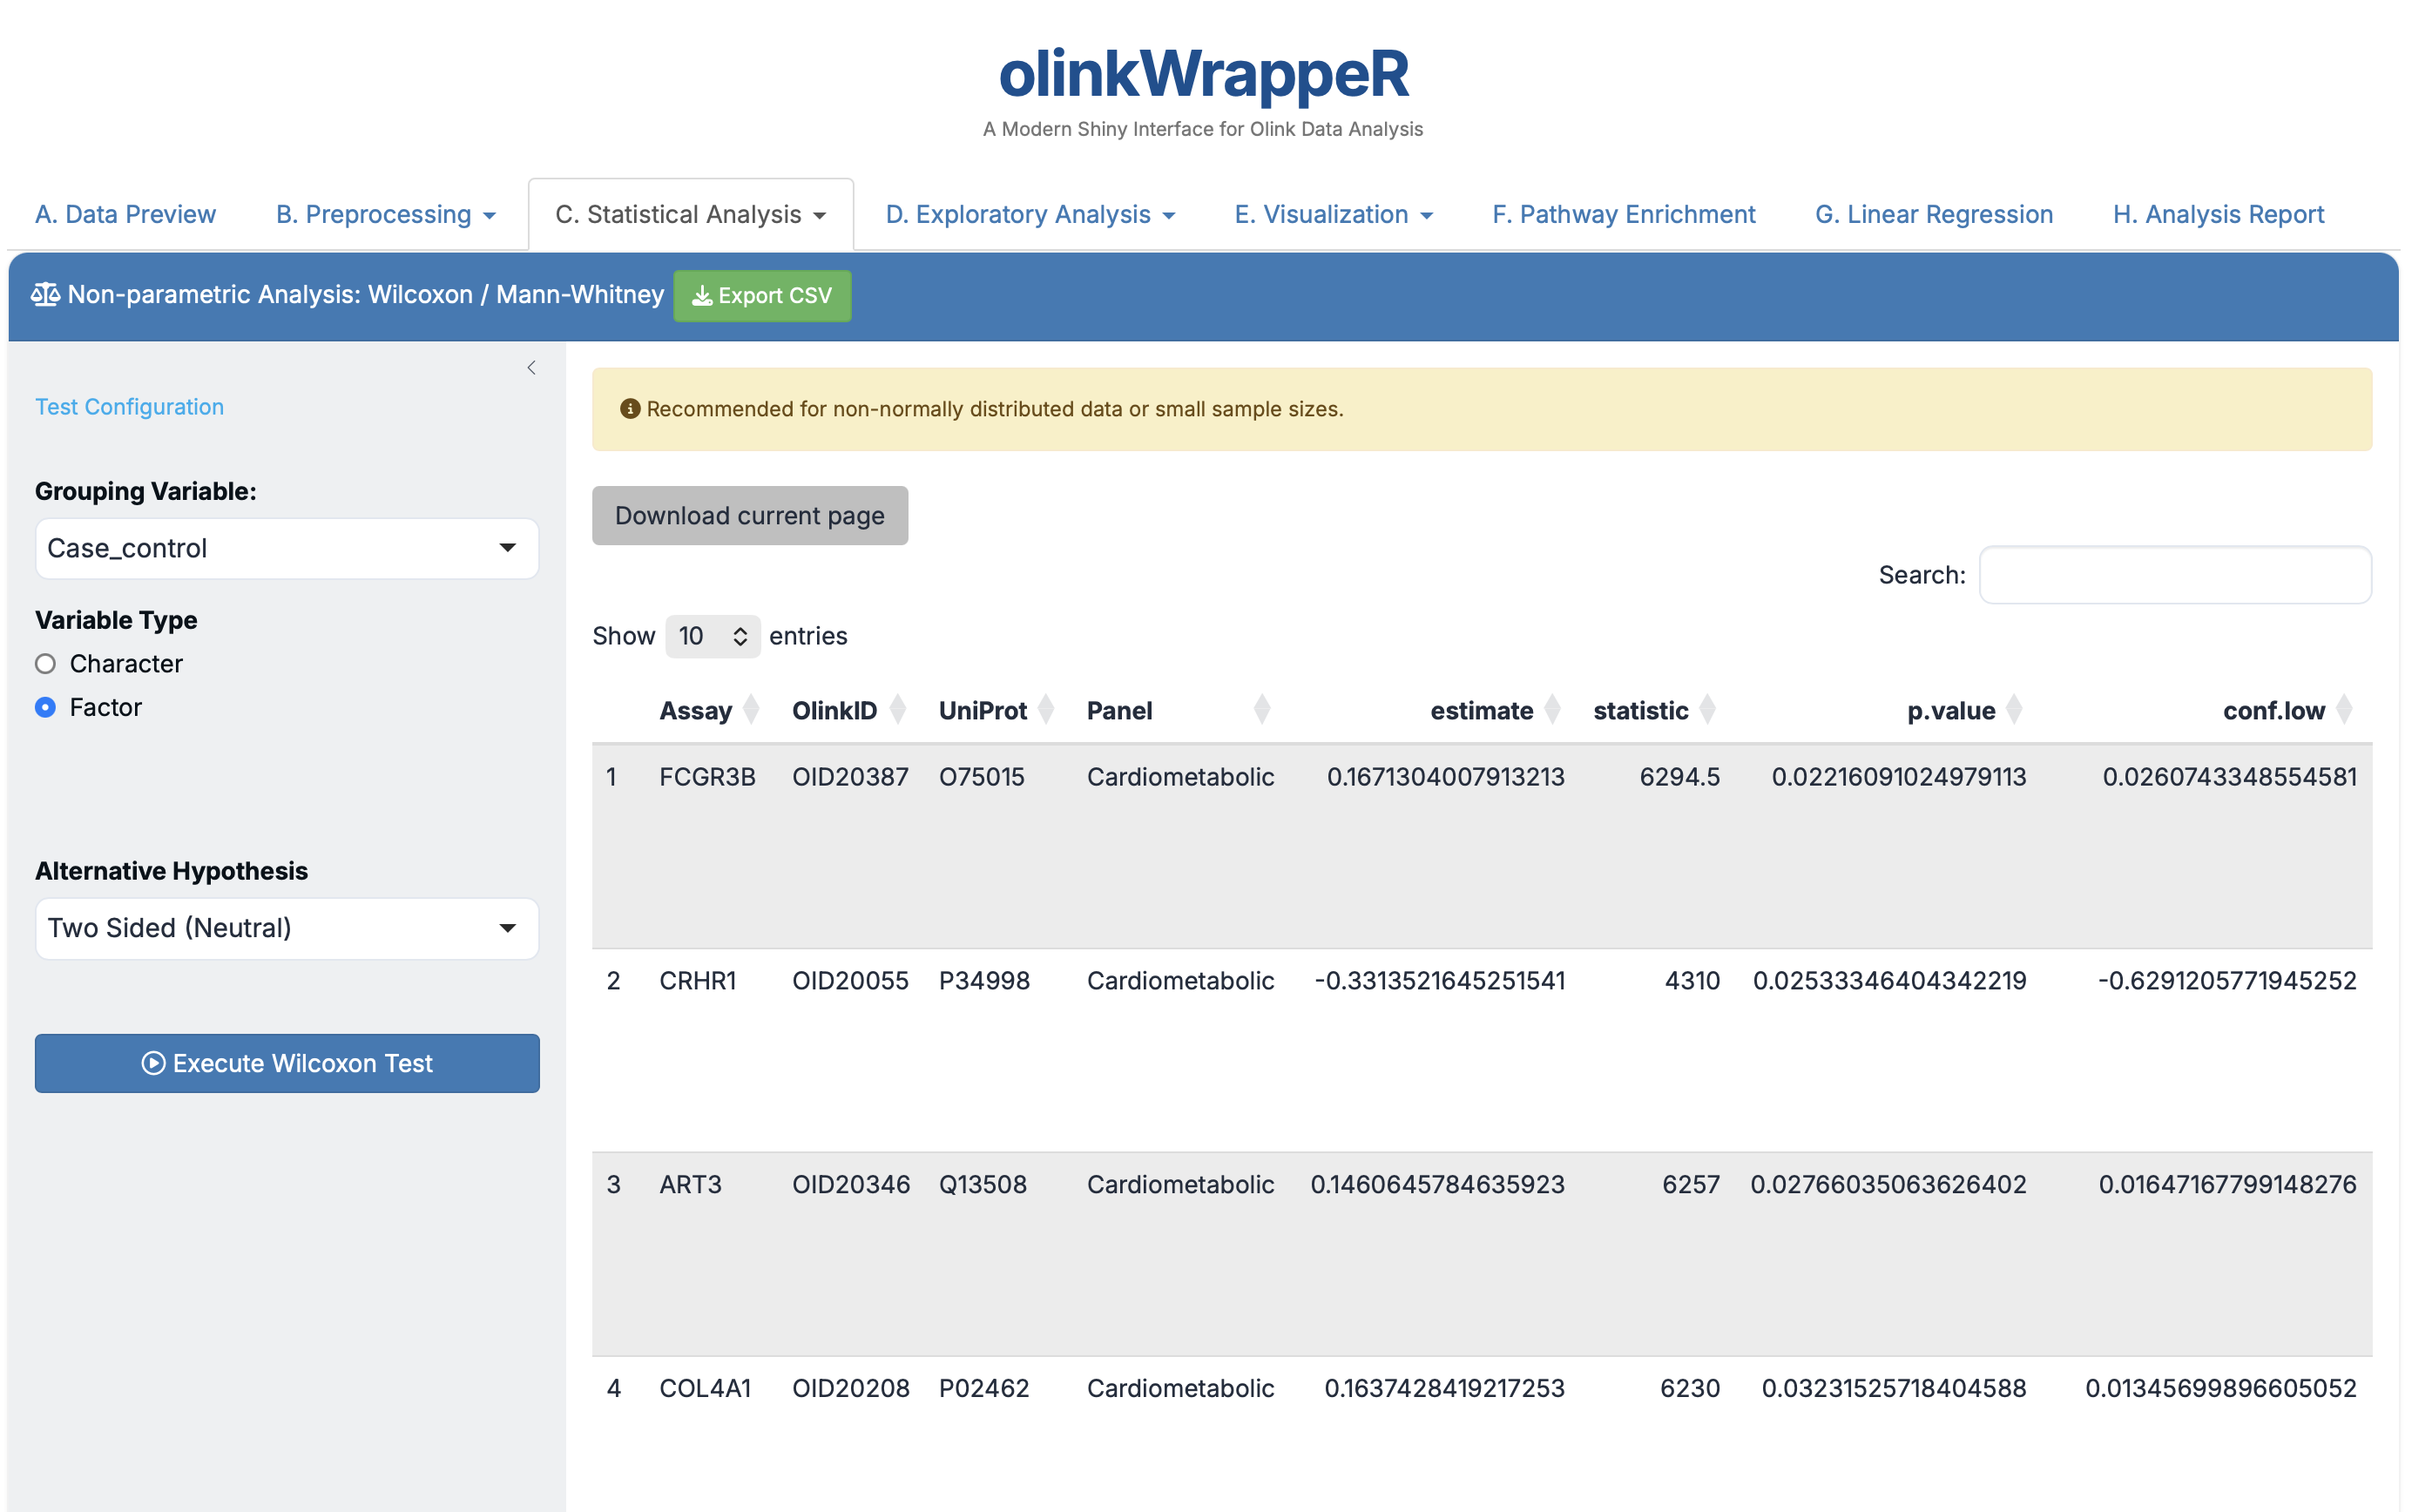Sort table by statistic column arrows
2432x1512 pixels.
point(1707,710)
